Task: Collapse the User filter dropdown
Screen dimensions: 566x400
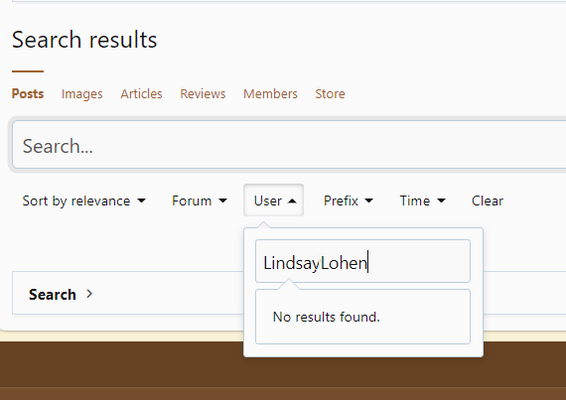Action: (274, 200)
